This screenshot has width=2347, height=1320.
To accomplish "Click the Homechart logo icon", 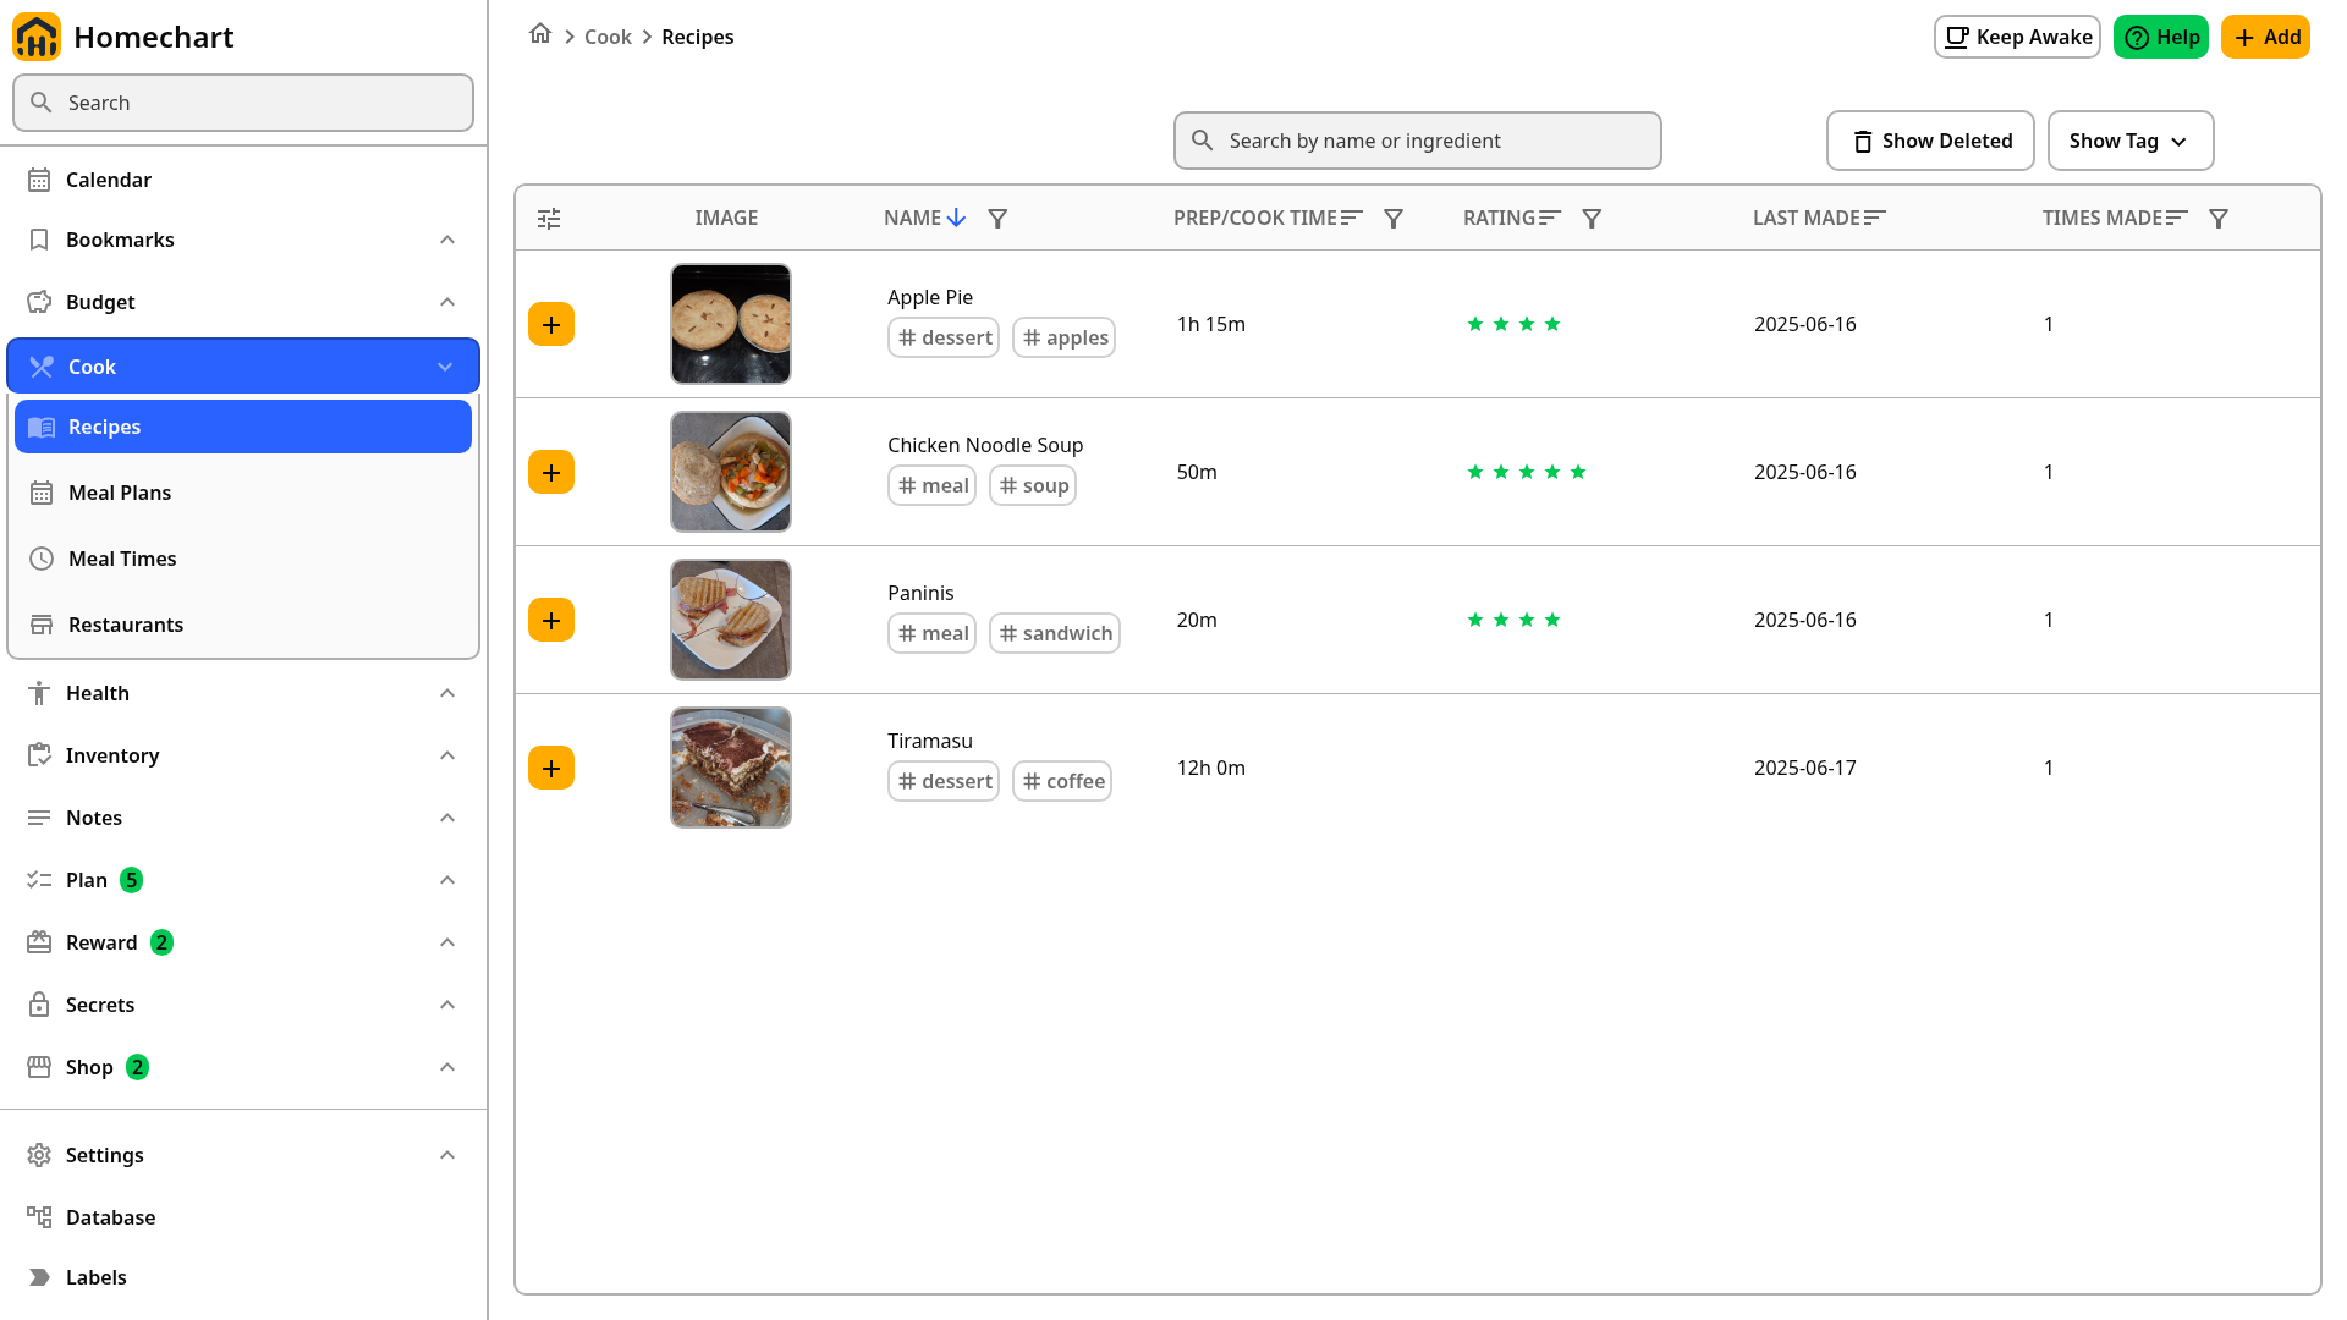I will pyautogui.click(x=37, y=37).
